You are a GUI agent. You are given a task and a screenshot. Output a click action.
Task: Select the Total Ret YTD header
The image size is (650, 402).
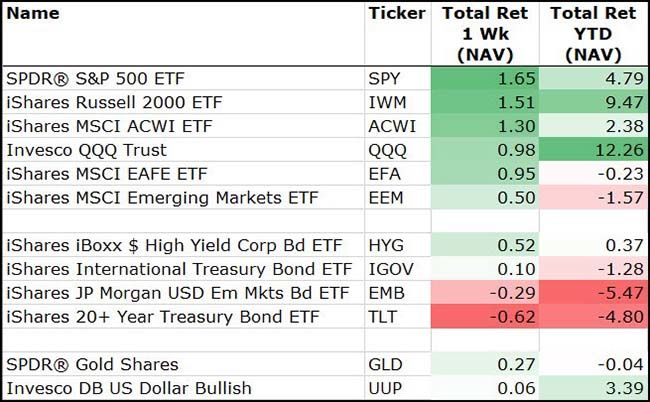pyautogui.click(x=593, y=34)
